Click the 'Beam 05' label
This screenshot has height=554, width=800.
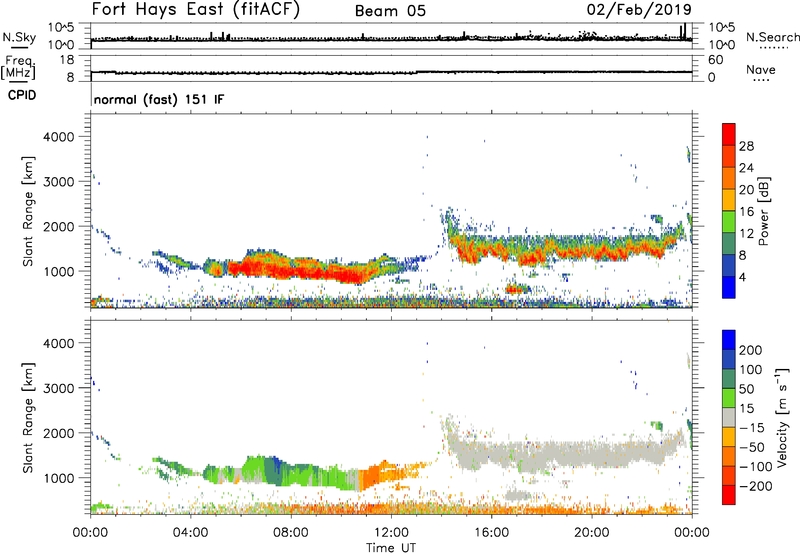click(x=390, y=11)
